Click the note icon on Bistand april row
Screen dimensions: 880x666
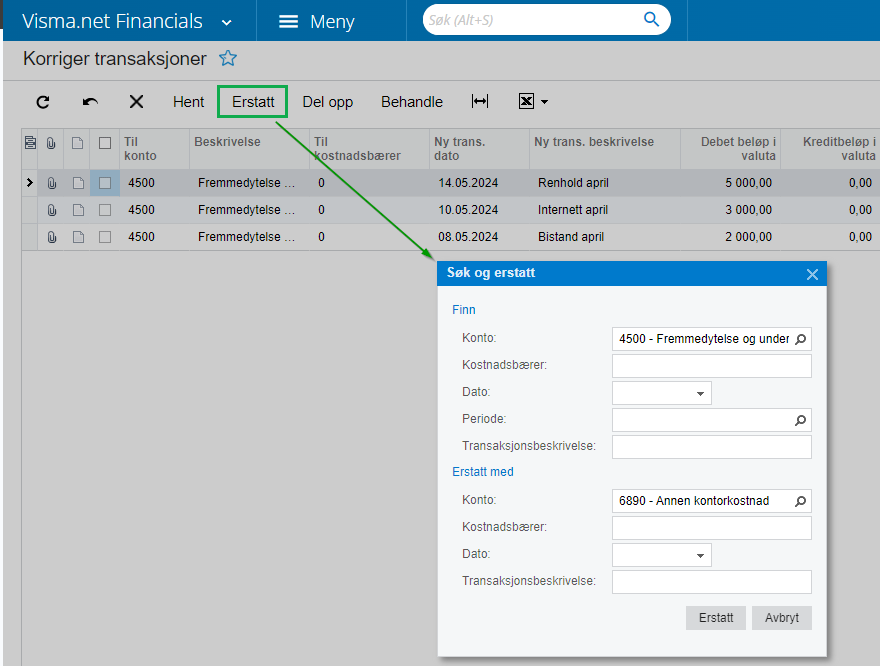pyautogui.click(x=78, y=237)
